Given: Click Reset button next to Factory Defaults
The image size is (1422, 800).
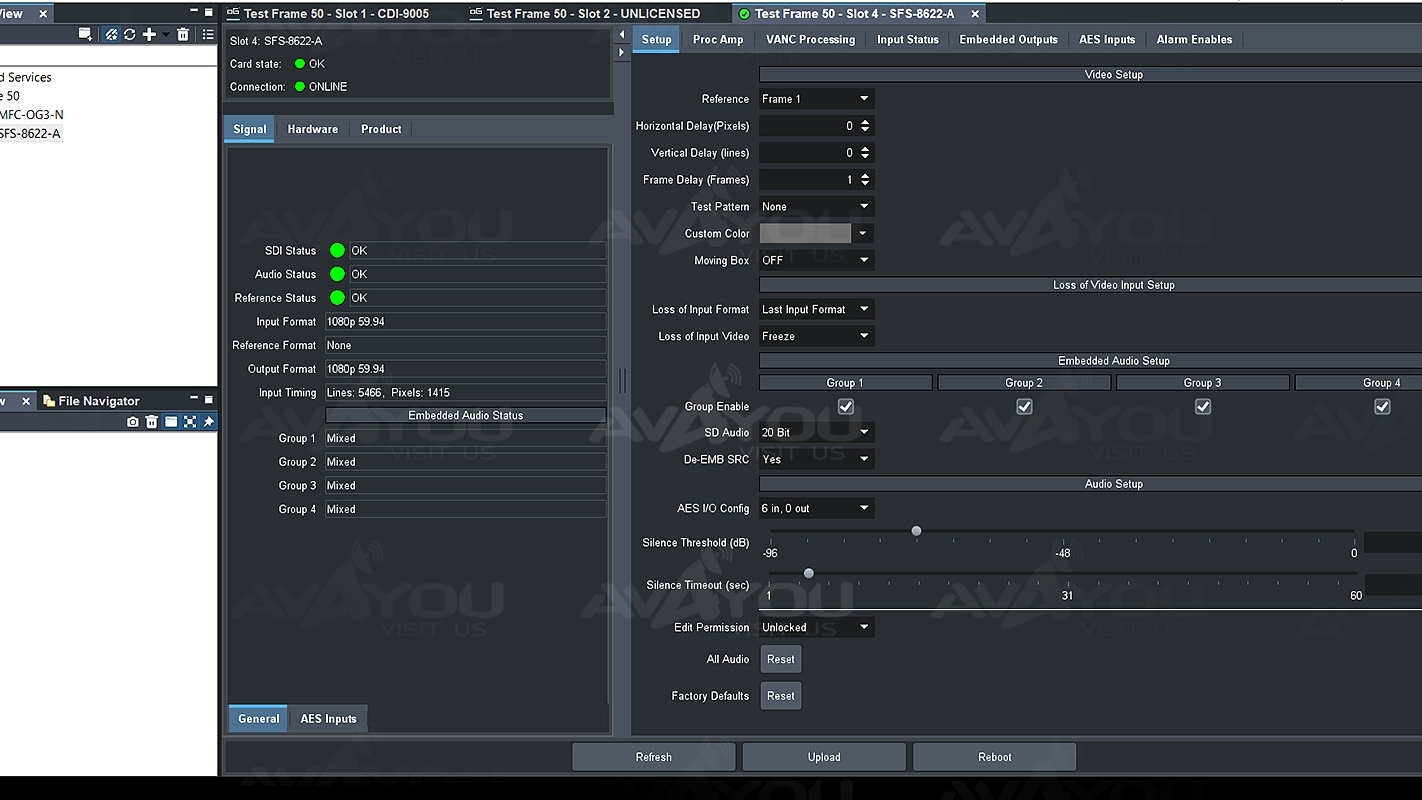Looking at the screenshot, I should 780,696.
